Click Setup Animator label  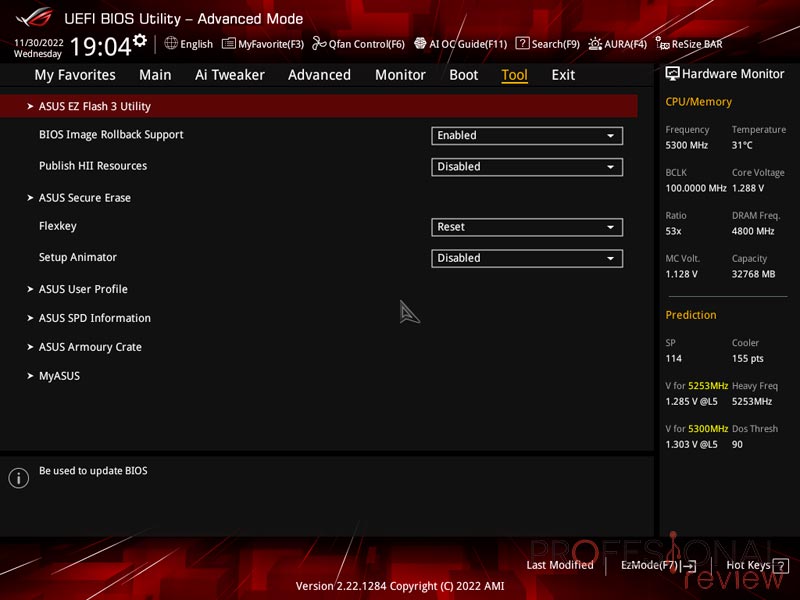point(78,257)
